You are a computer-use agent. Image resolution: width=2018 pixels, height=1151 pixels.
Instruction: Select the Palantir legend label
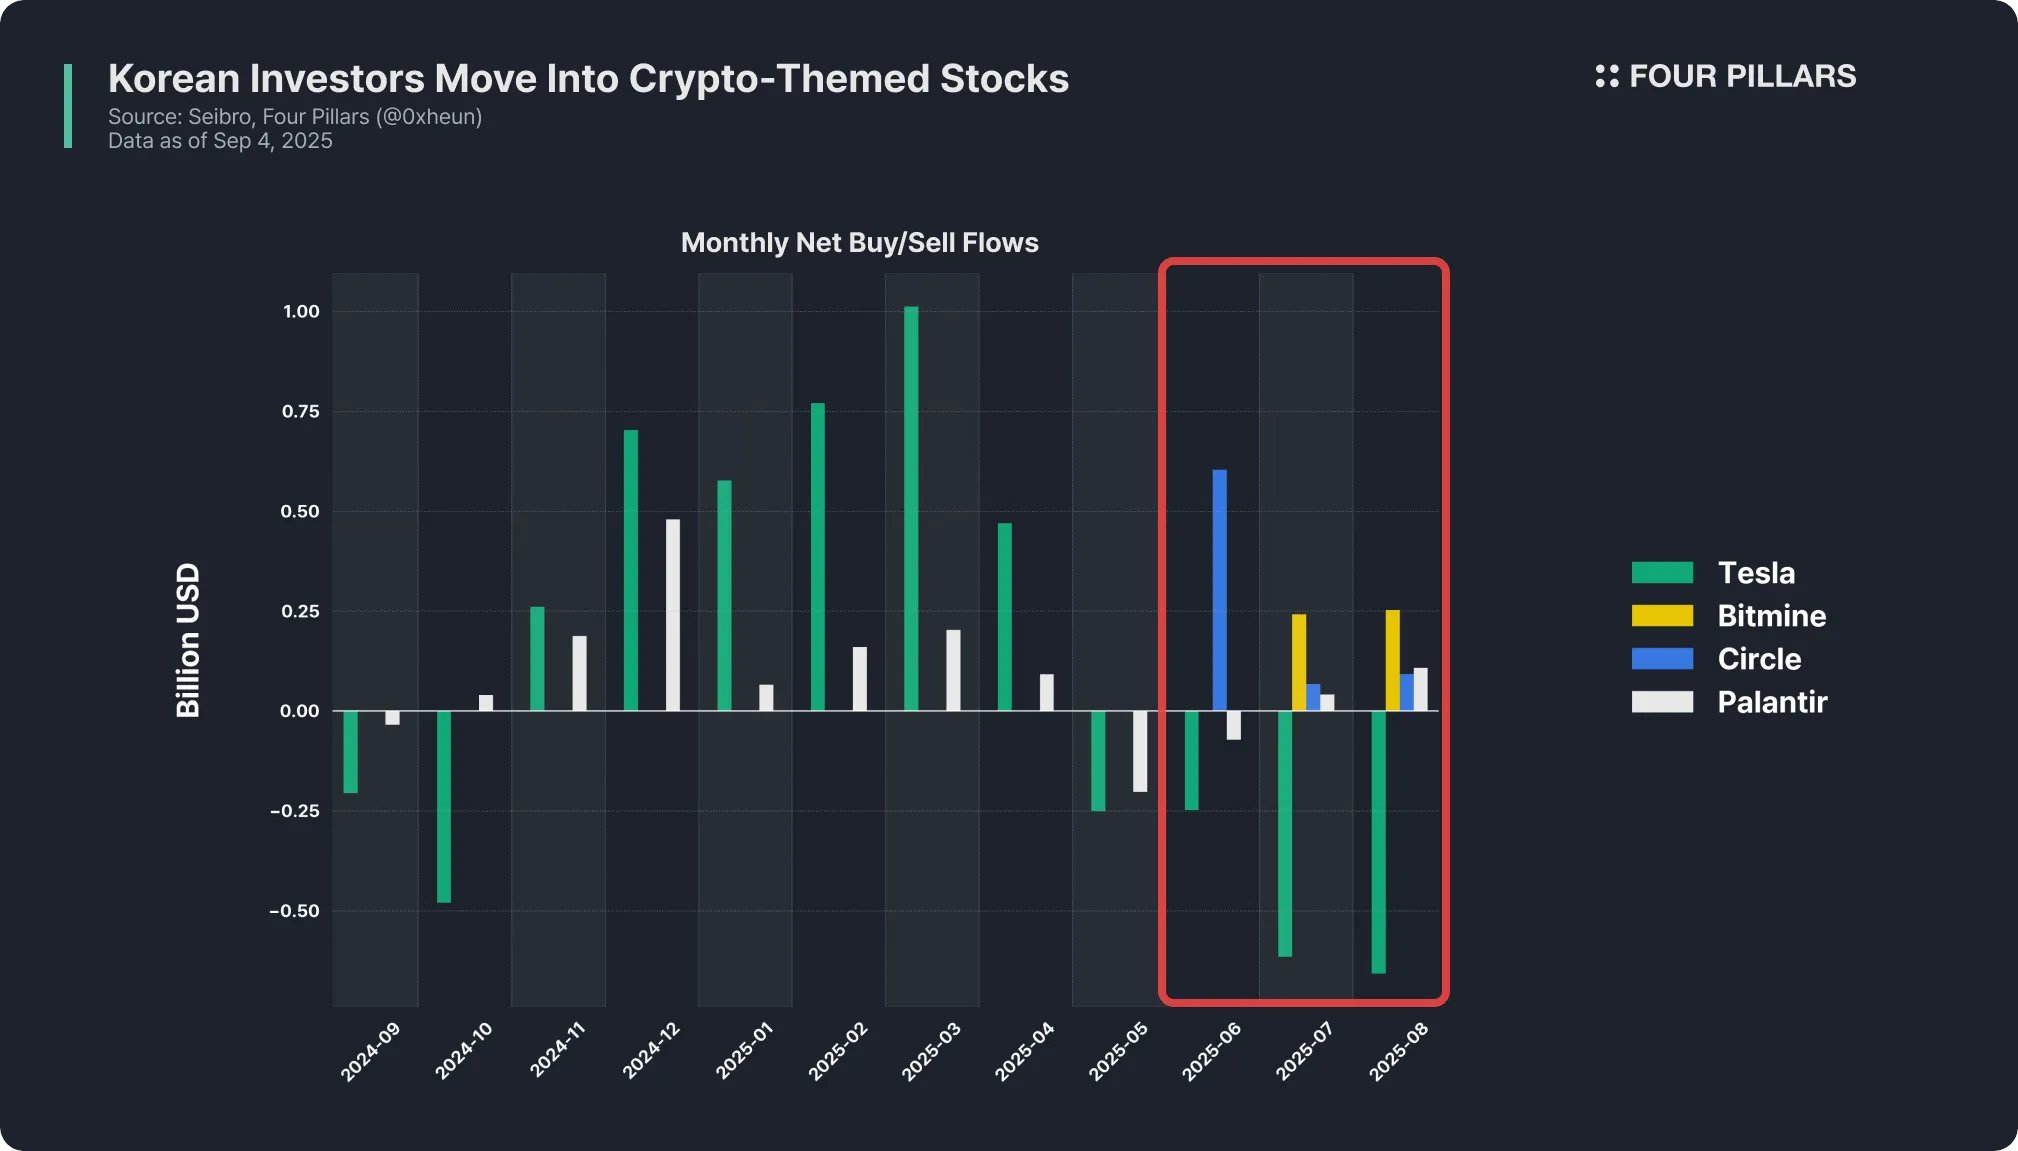[x=1772, y=702]
